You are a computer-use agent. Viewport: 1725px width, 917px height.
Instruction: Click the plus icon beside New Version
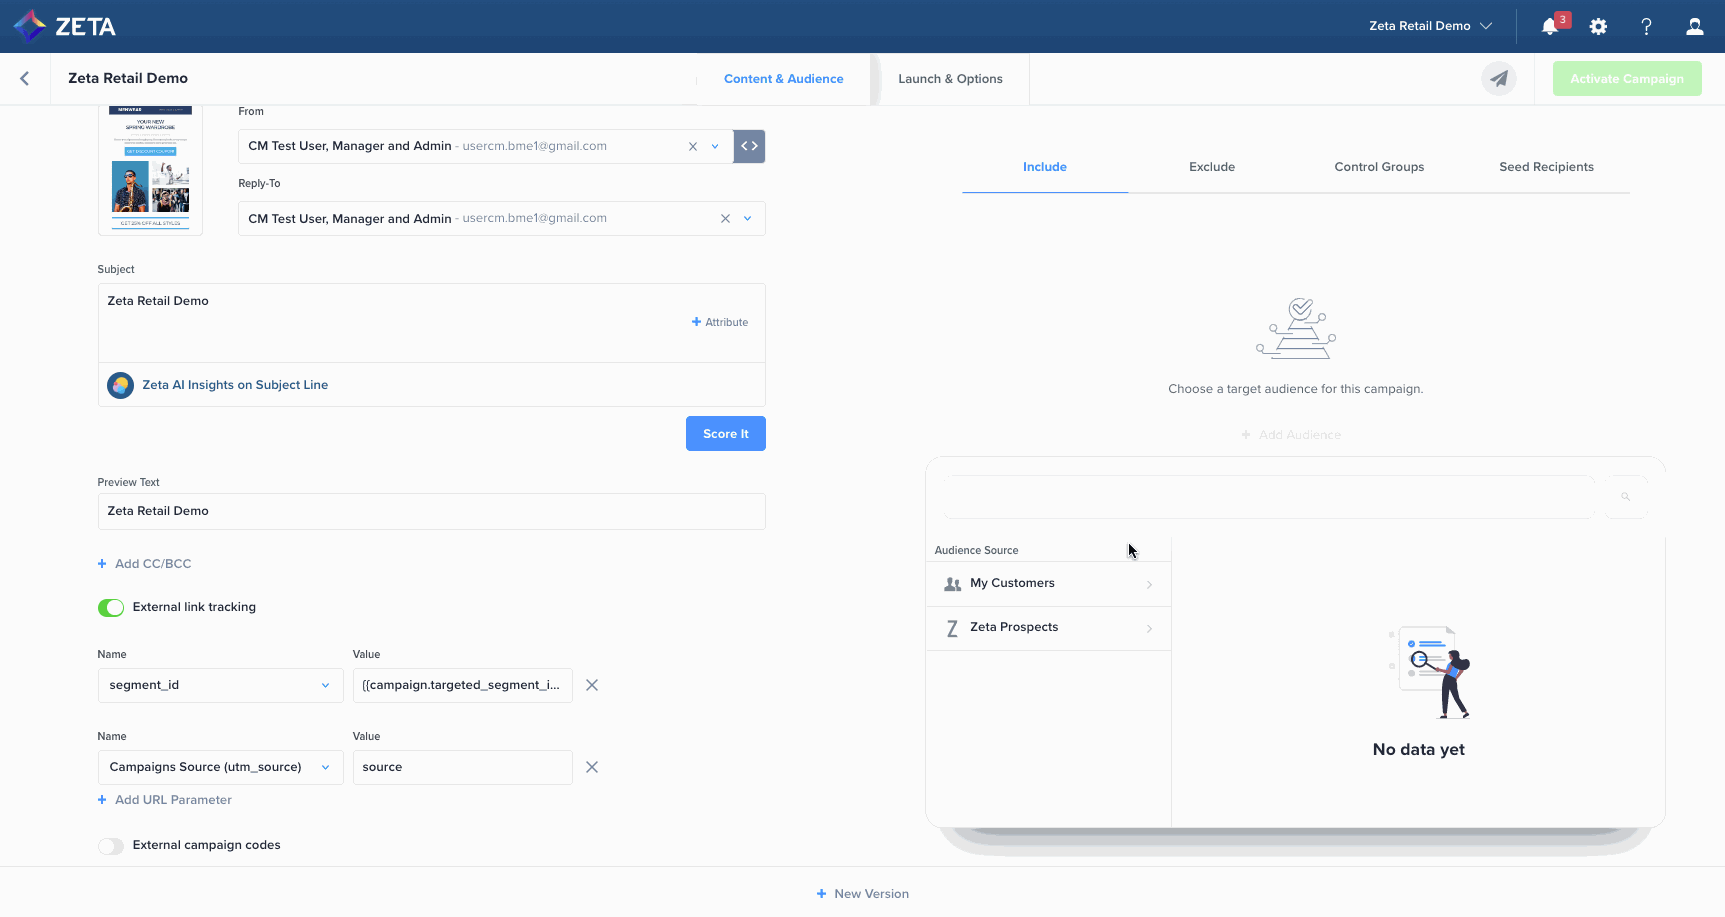pos(821,894)
